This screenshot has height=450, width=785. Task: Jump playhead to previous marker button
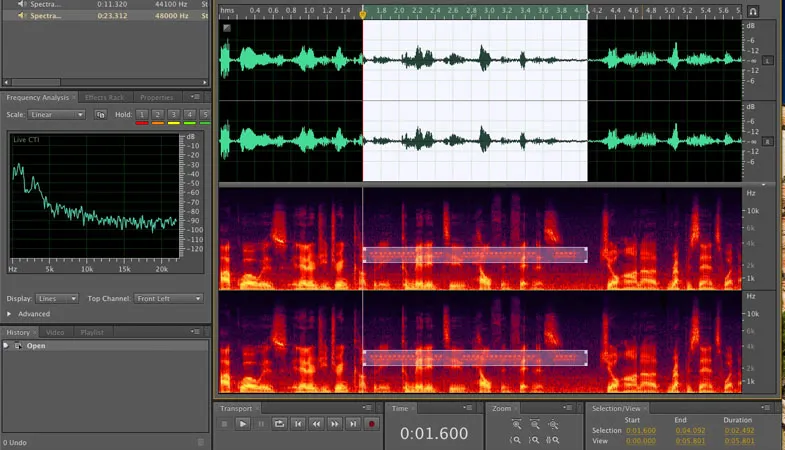[298, 424]
